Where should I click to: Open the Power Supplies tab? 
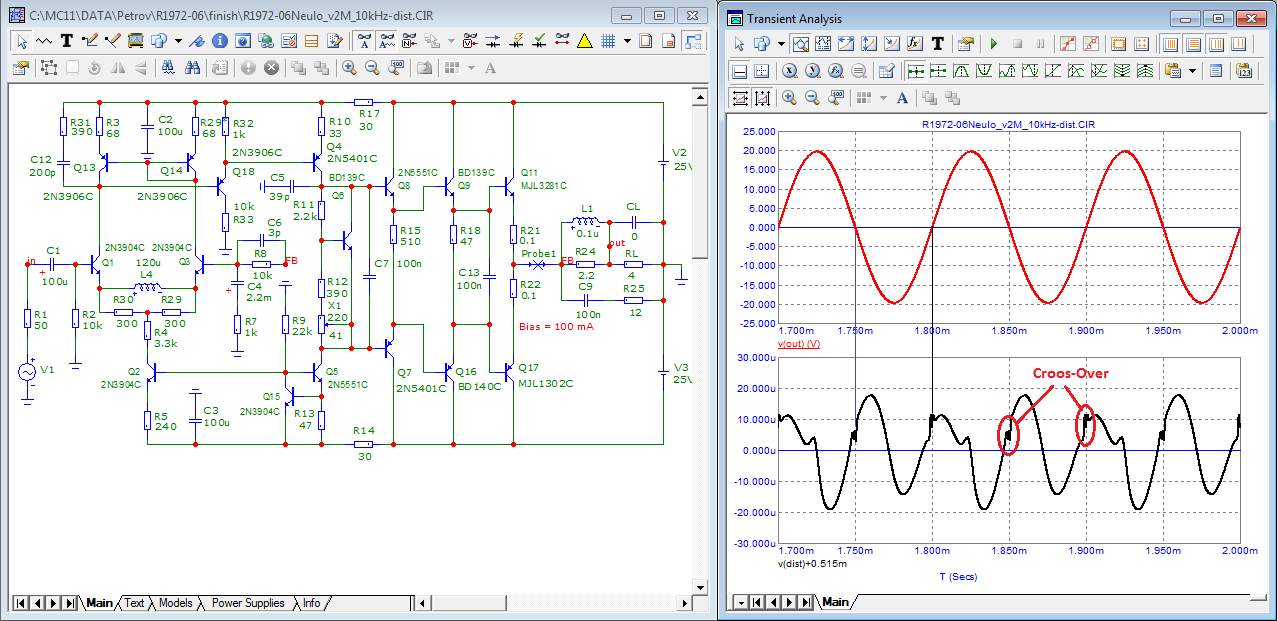pyautogui.click(x=247, y=603)
